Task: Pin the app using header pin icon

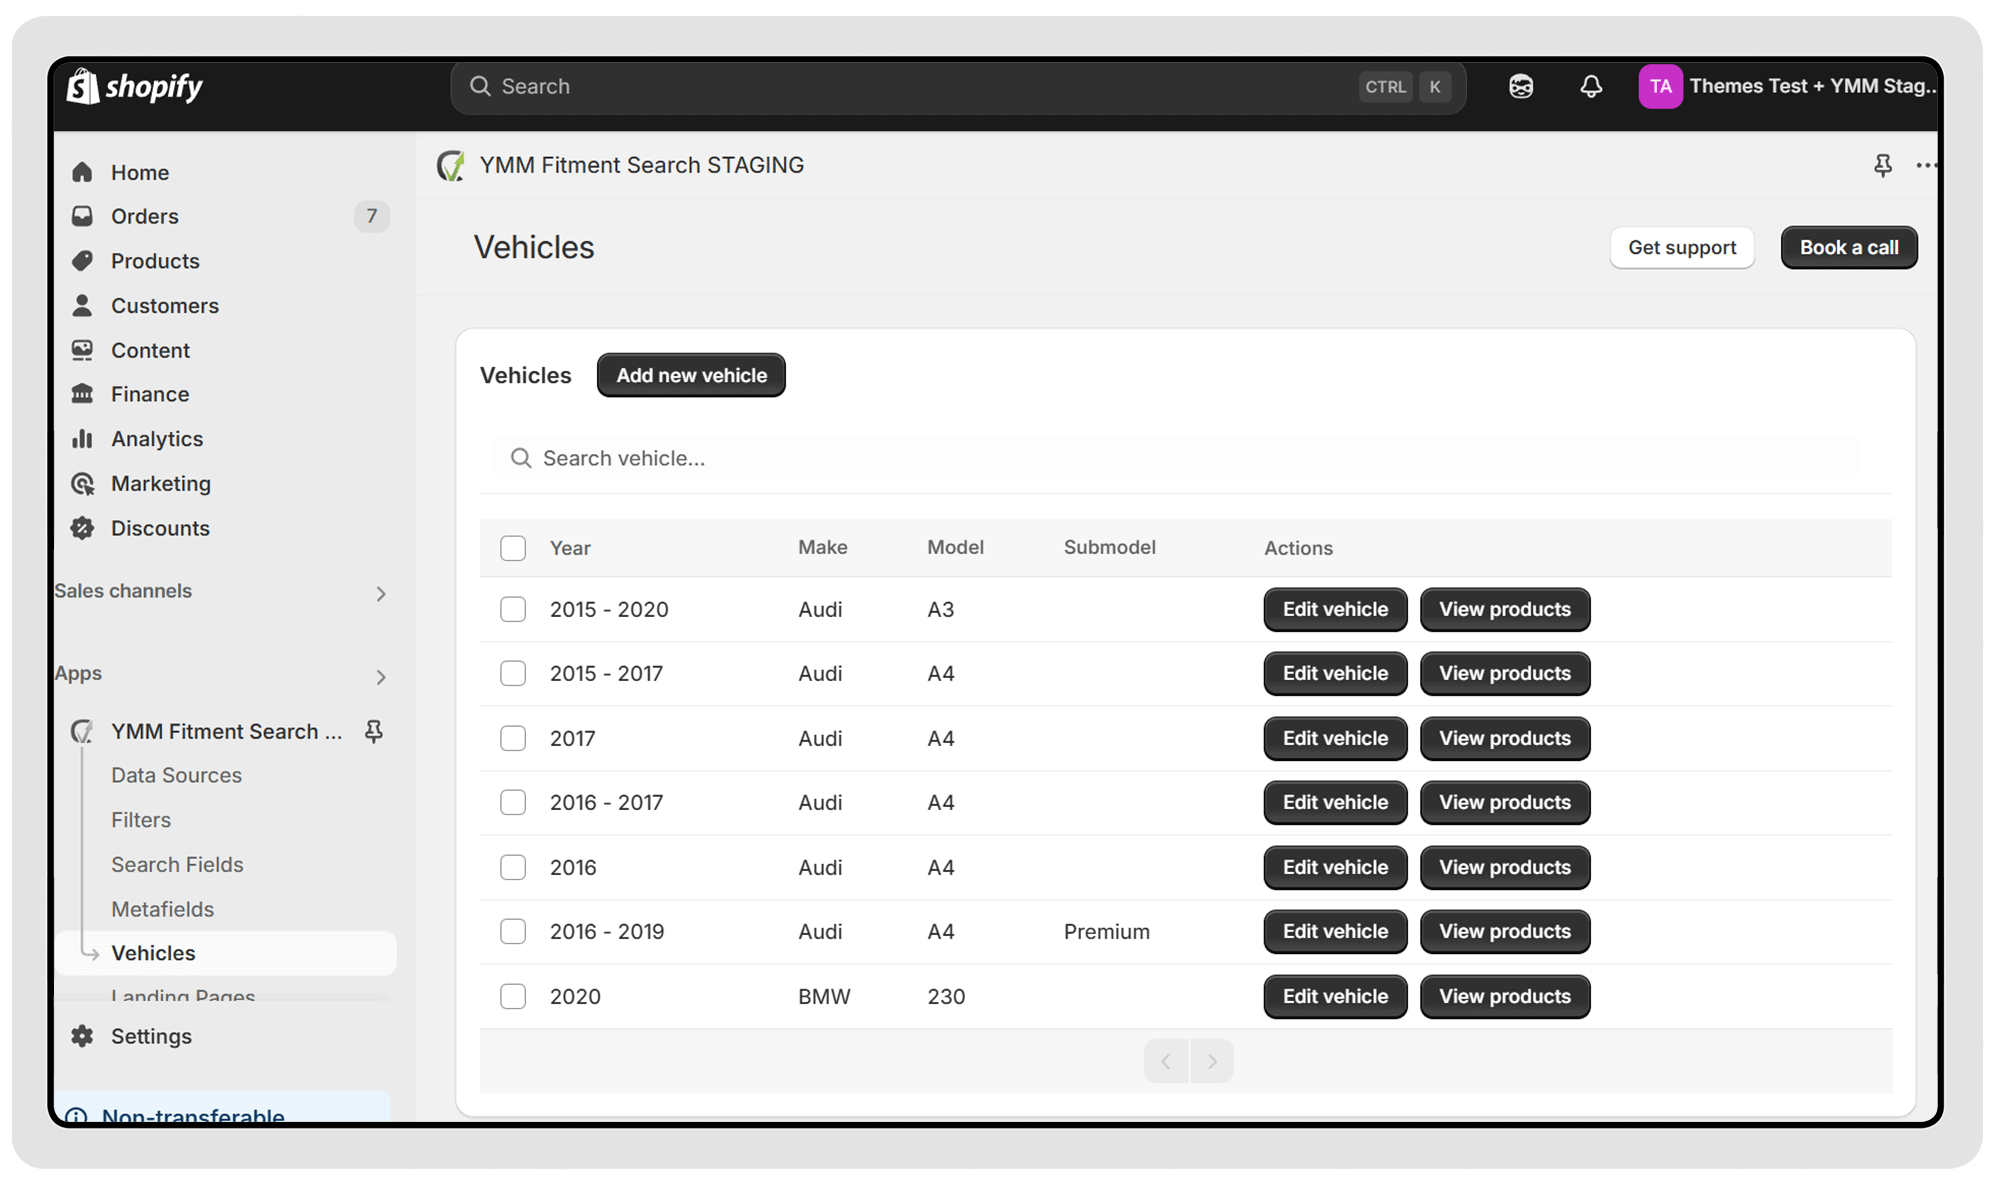Action: pyautogui.click(x=1882, y=165)
